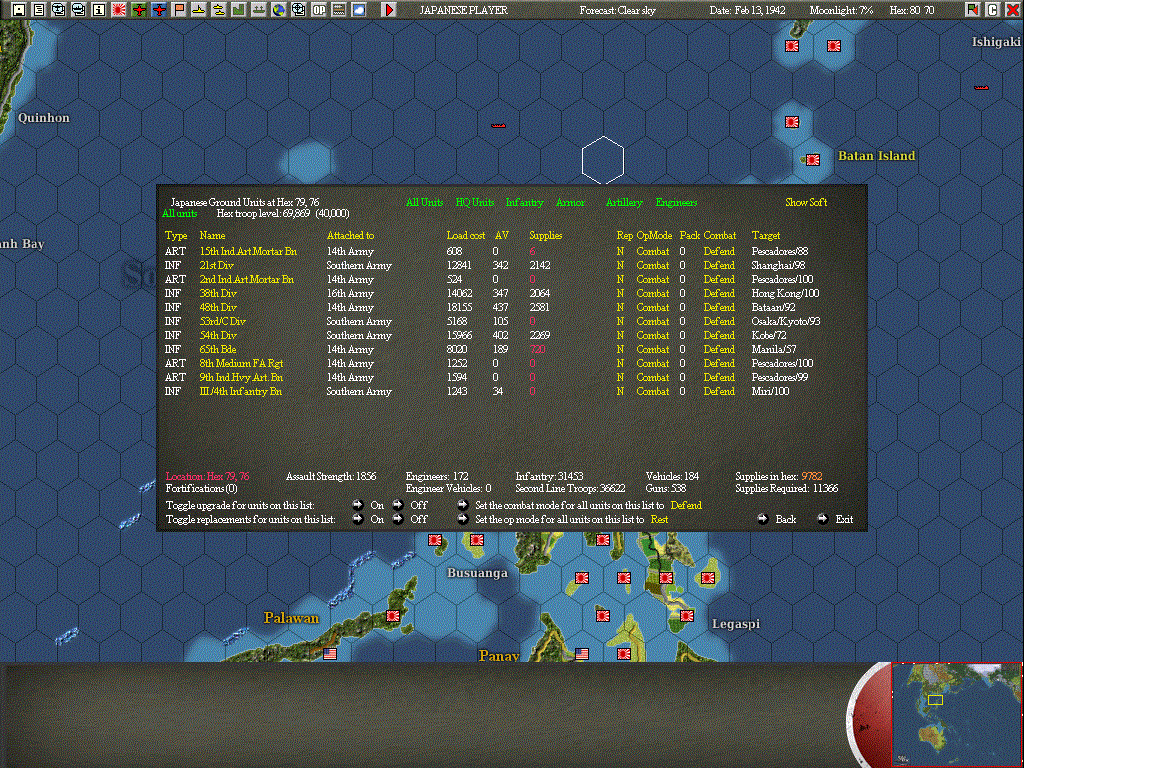Change 'Defend' combat mode for 21st Div
The image size is (1152, 768).
point(719,265)
